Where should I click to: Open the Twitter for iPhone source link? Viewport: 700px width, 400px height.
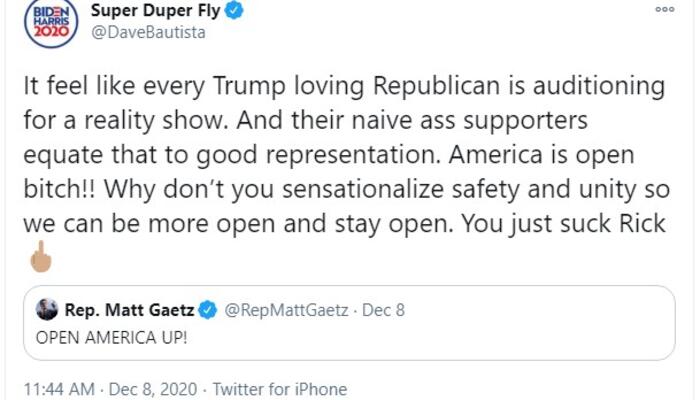coord(280,389)
